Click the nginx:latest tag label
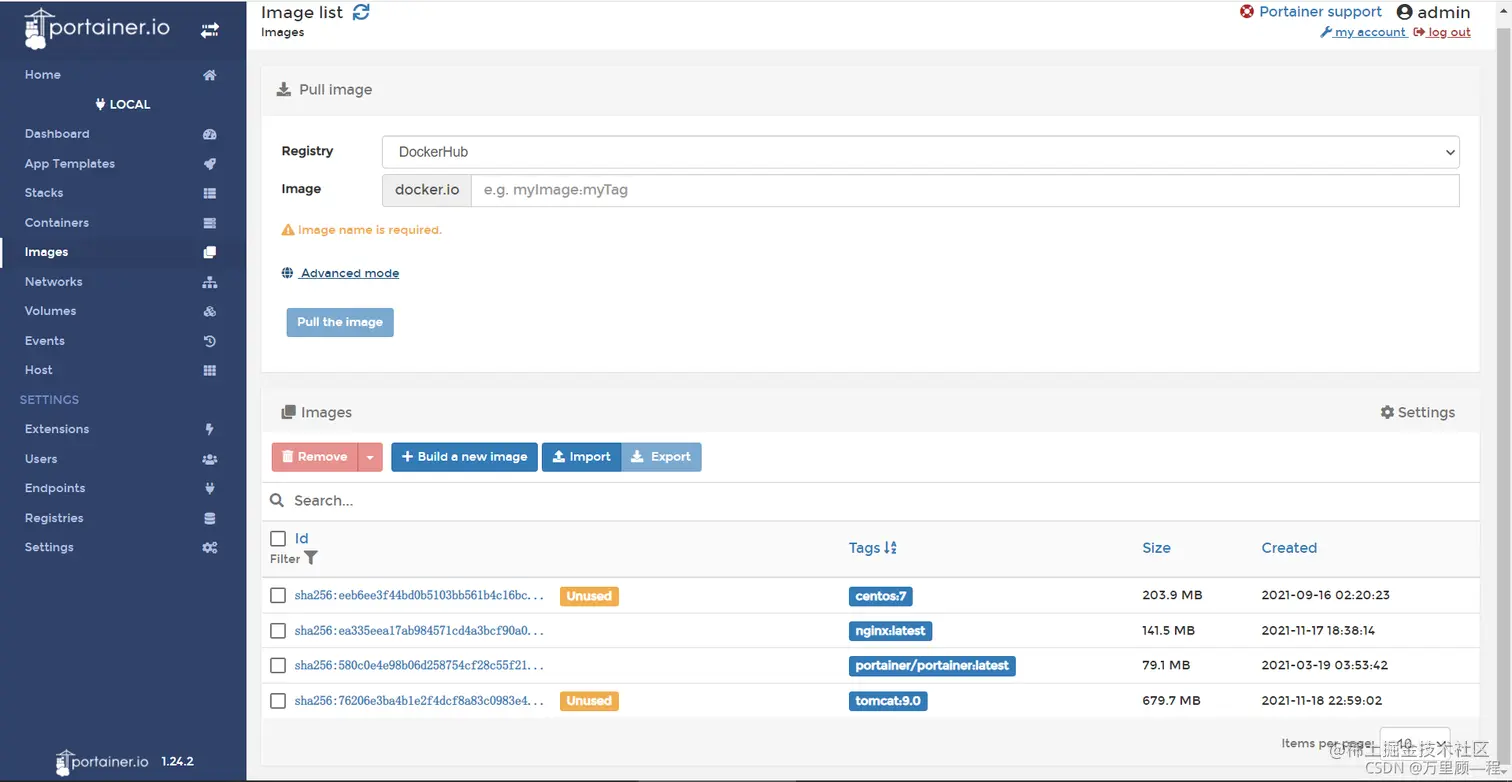Viewport: 1512px width, 782px height. pos(890,631)
